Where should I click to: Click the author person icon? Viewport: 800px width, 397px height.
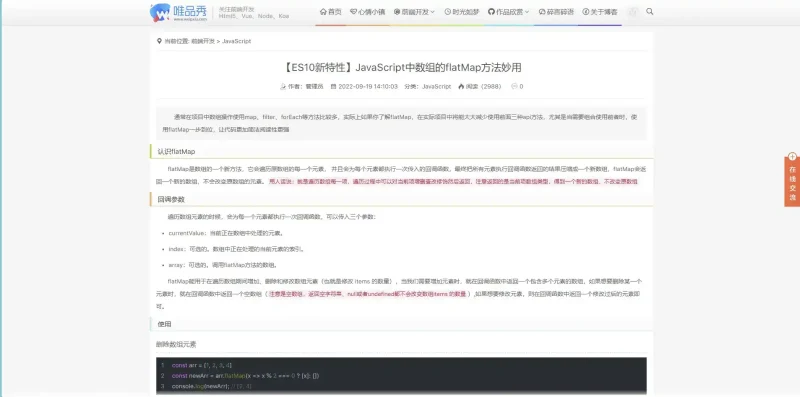(x=283, y=87)
